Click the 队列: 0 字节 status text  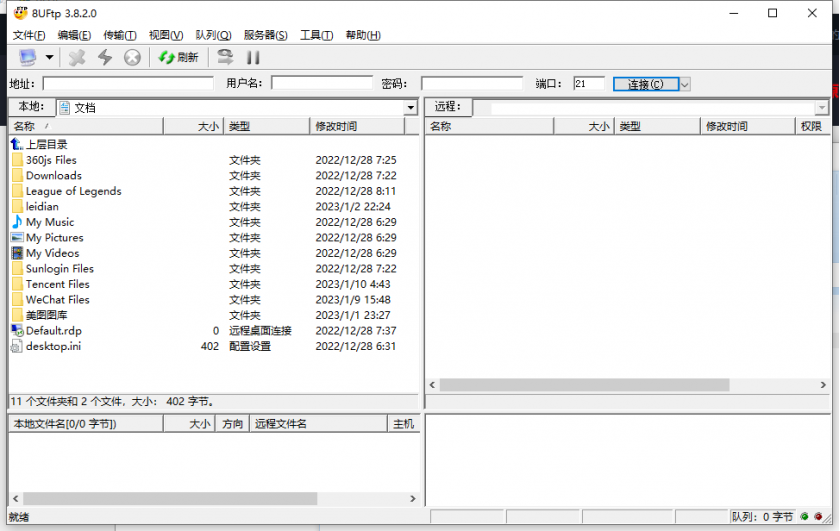(x=762, y=517)
